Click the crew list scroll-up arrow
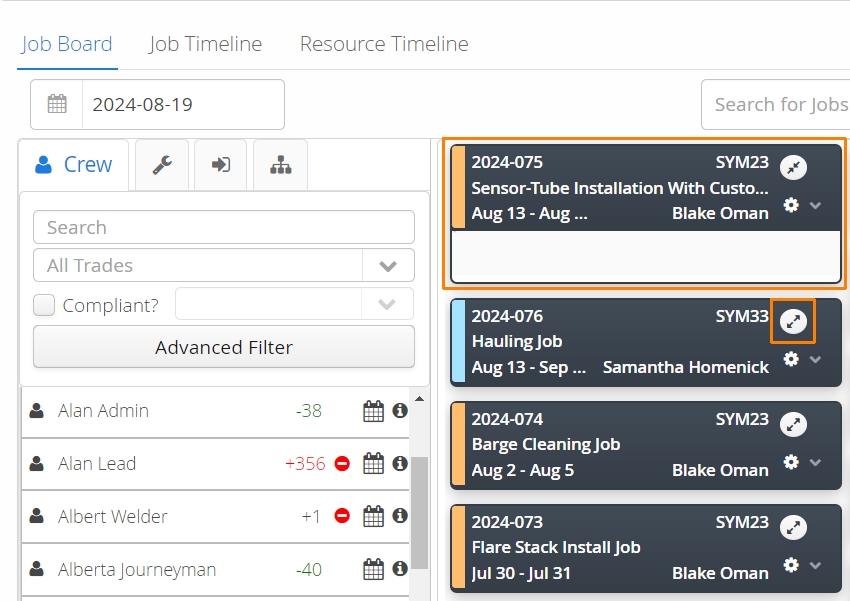Viewport: 850px width, 601px height. coord(420,399)
